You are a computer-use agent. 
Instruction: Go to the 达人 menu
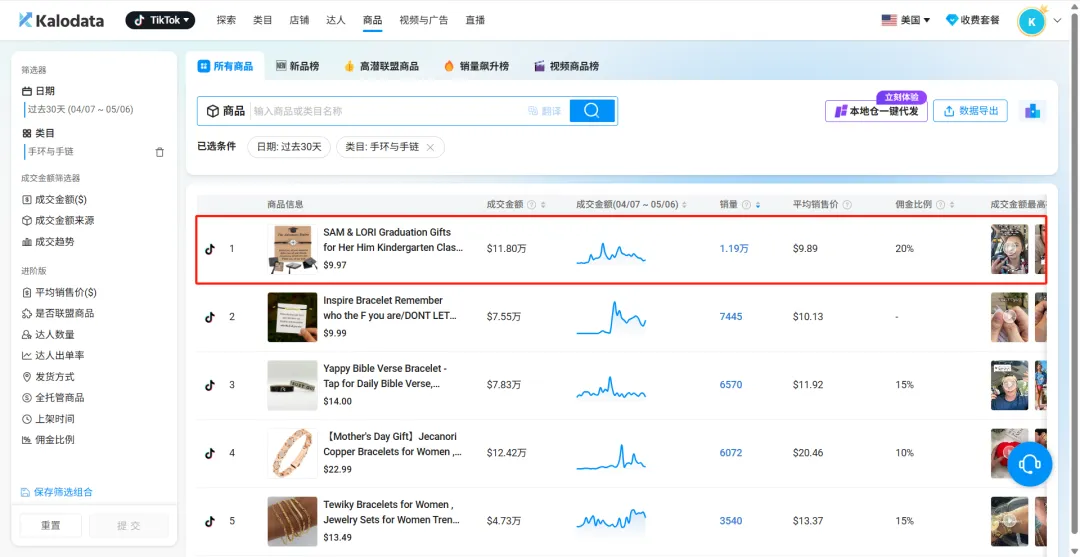(x=335, y=21)
